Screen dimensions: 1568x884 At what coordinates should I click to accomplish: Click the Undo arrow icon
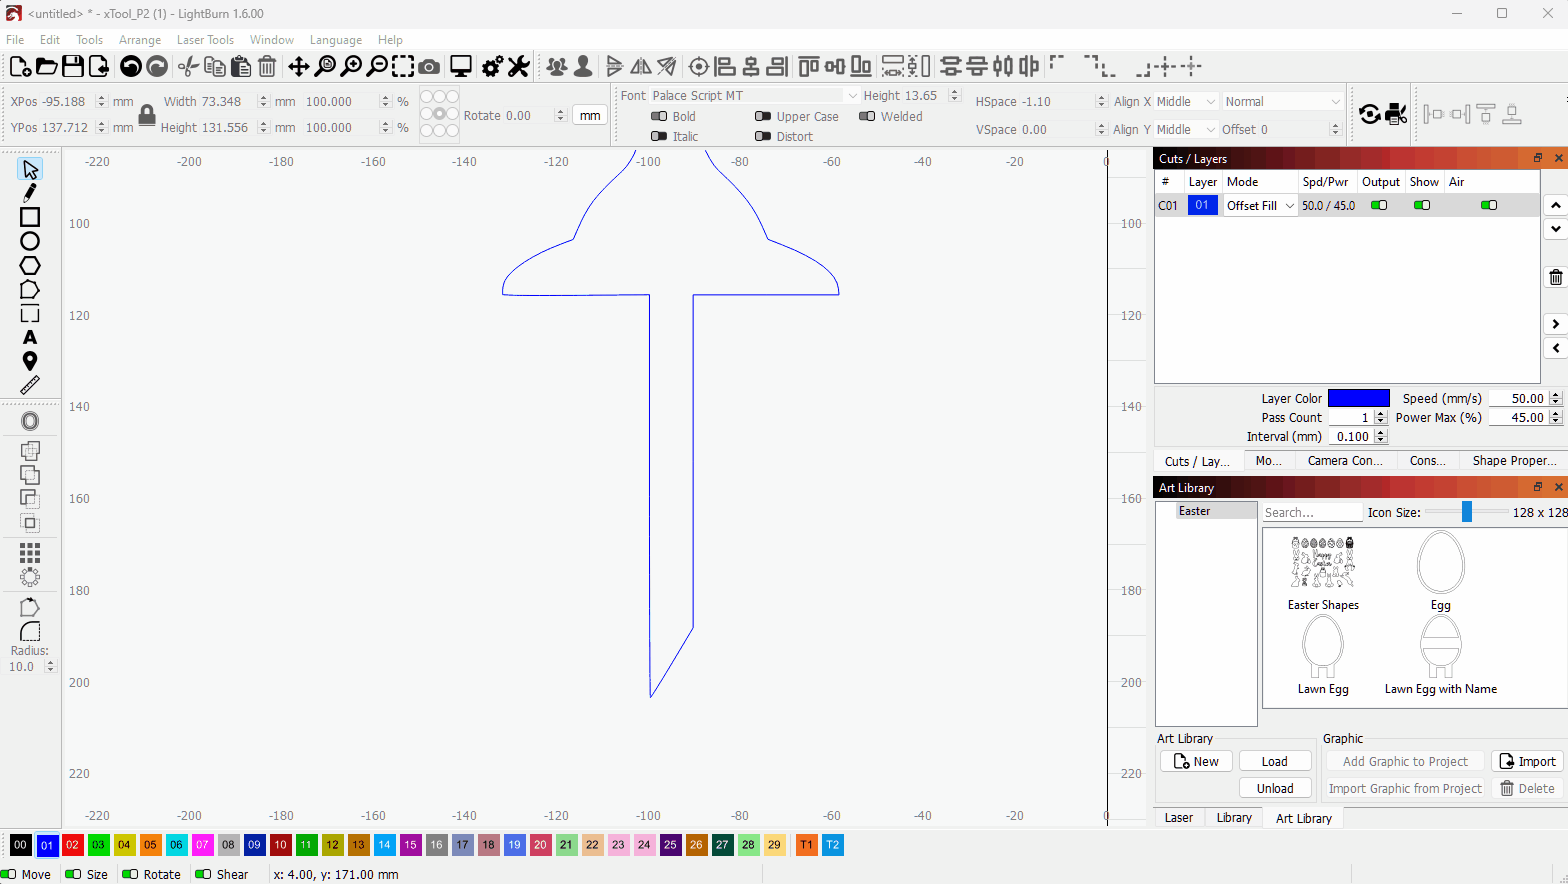131,67
